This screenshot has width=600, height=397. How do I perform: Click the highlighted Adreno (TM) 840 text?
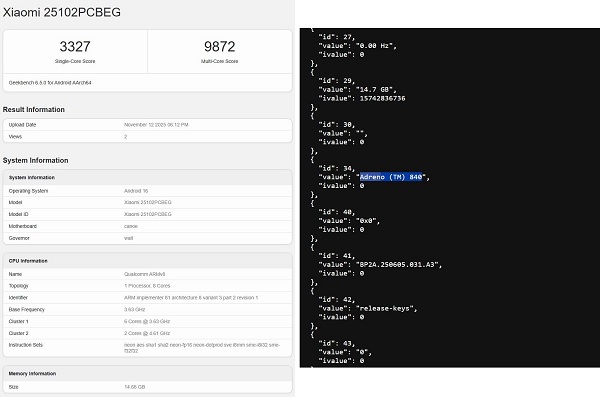[x=391, y=177]
